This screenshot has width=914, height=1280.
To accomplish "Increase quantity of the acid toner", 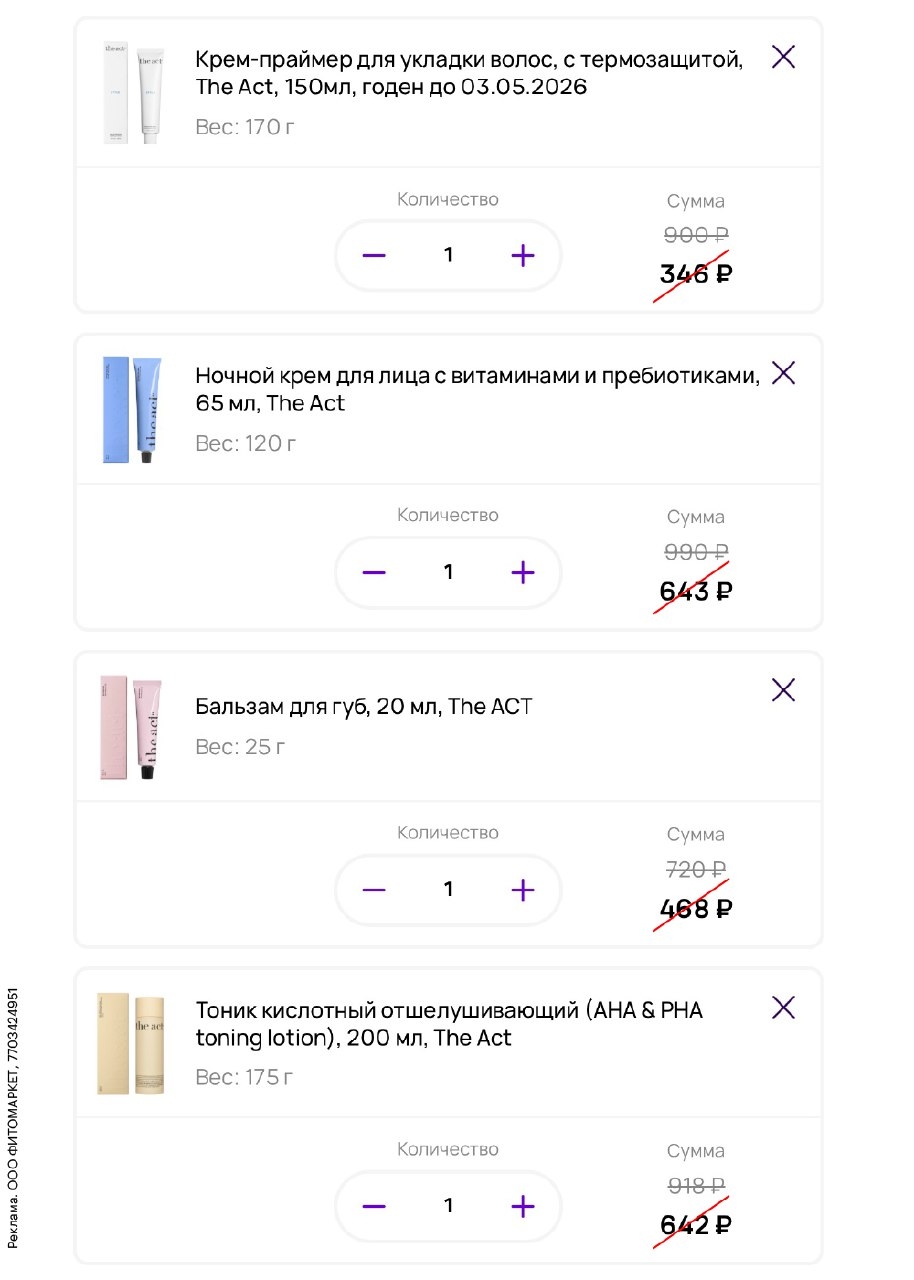I will click(x=523, y=1207).
